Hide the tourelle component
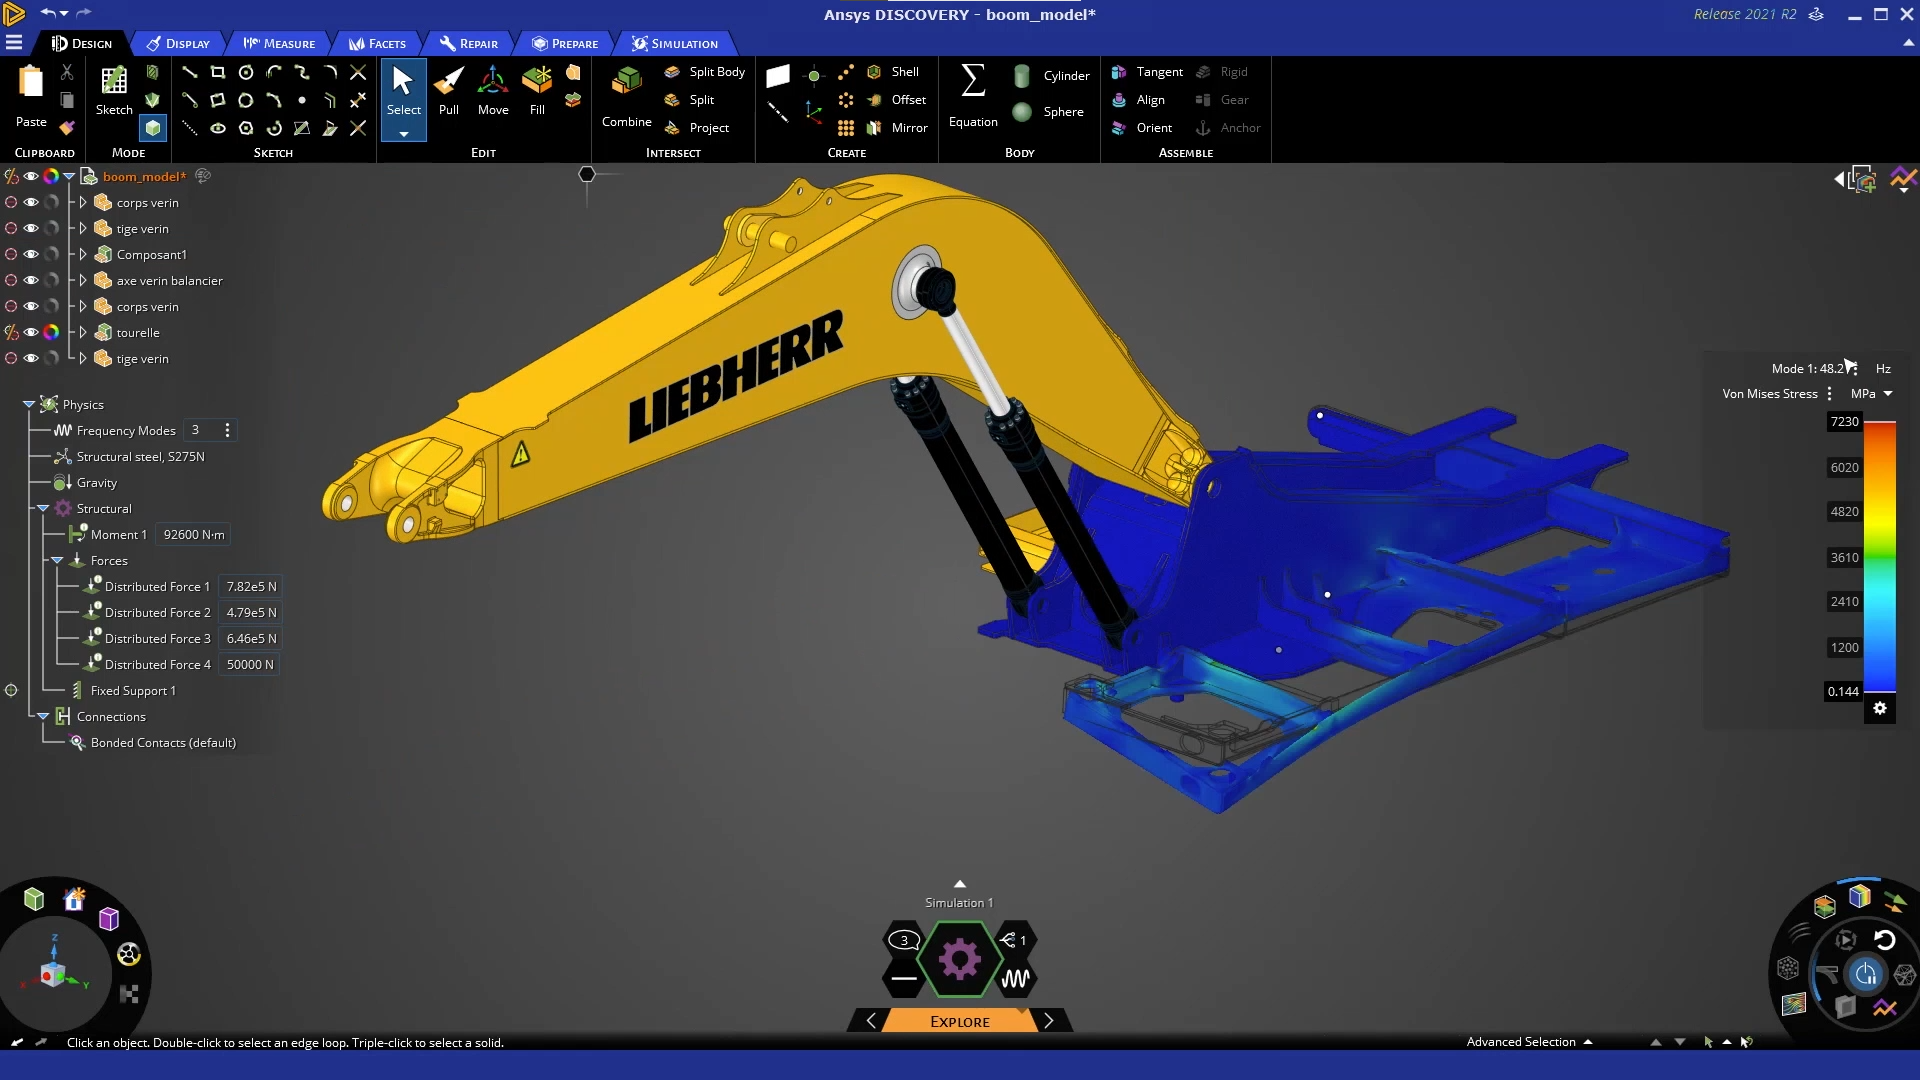This screenshot has width=1920, height=1080. click(x=31, y=333)
